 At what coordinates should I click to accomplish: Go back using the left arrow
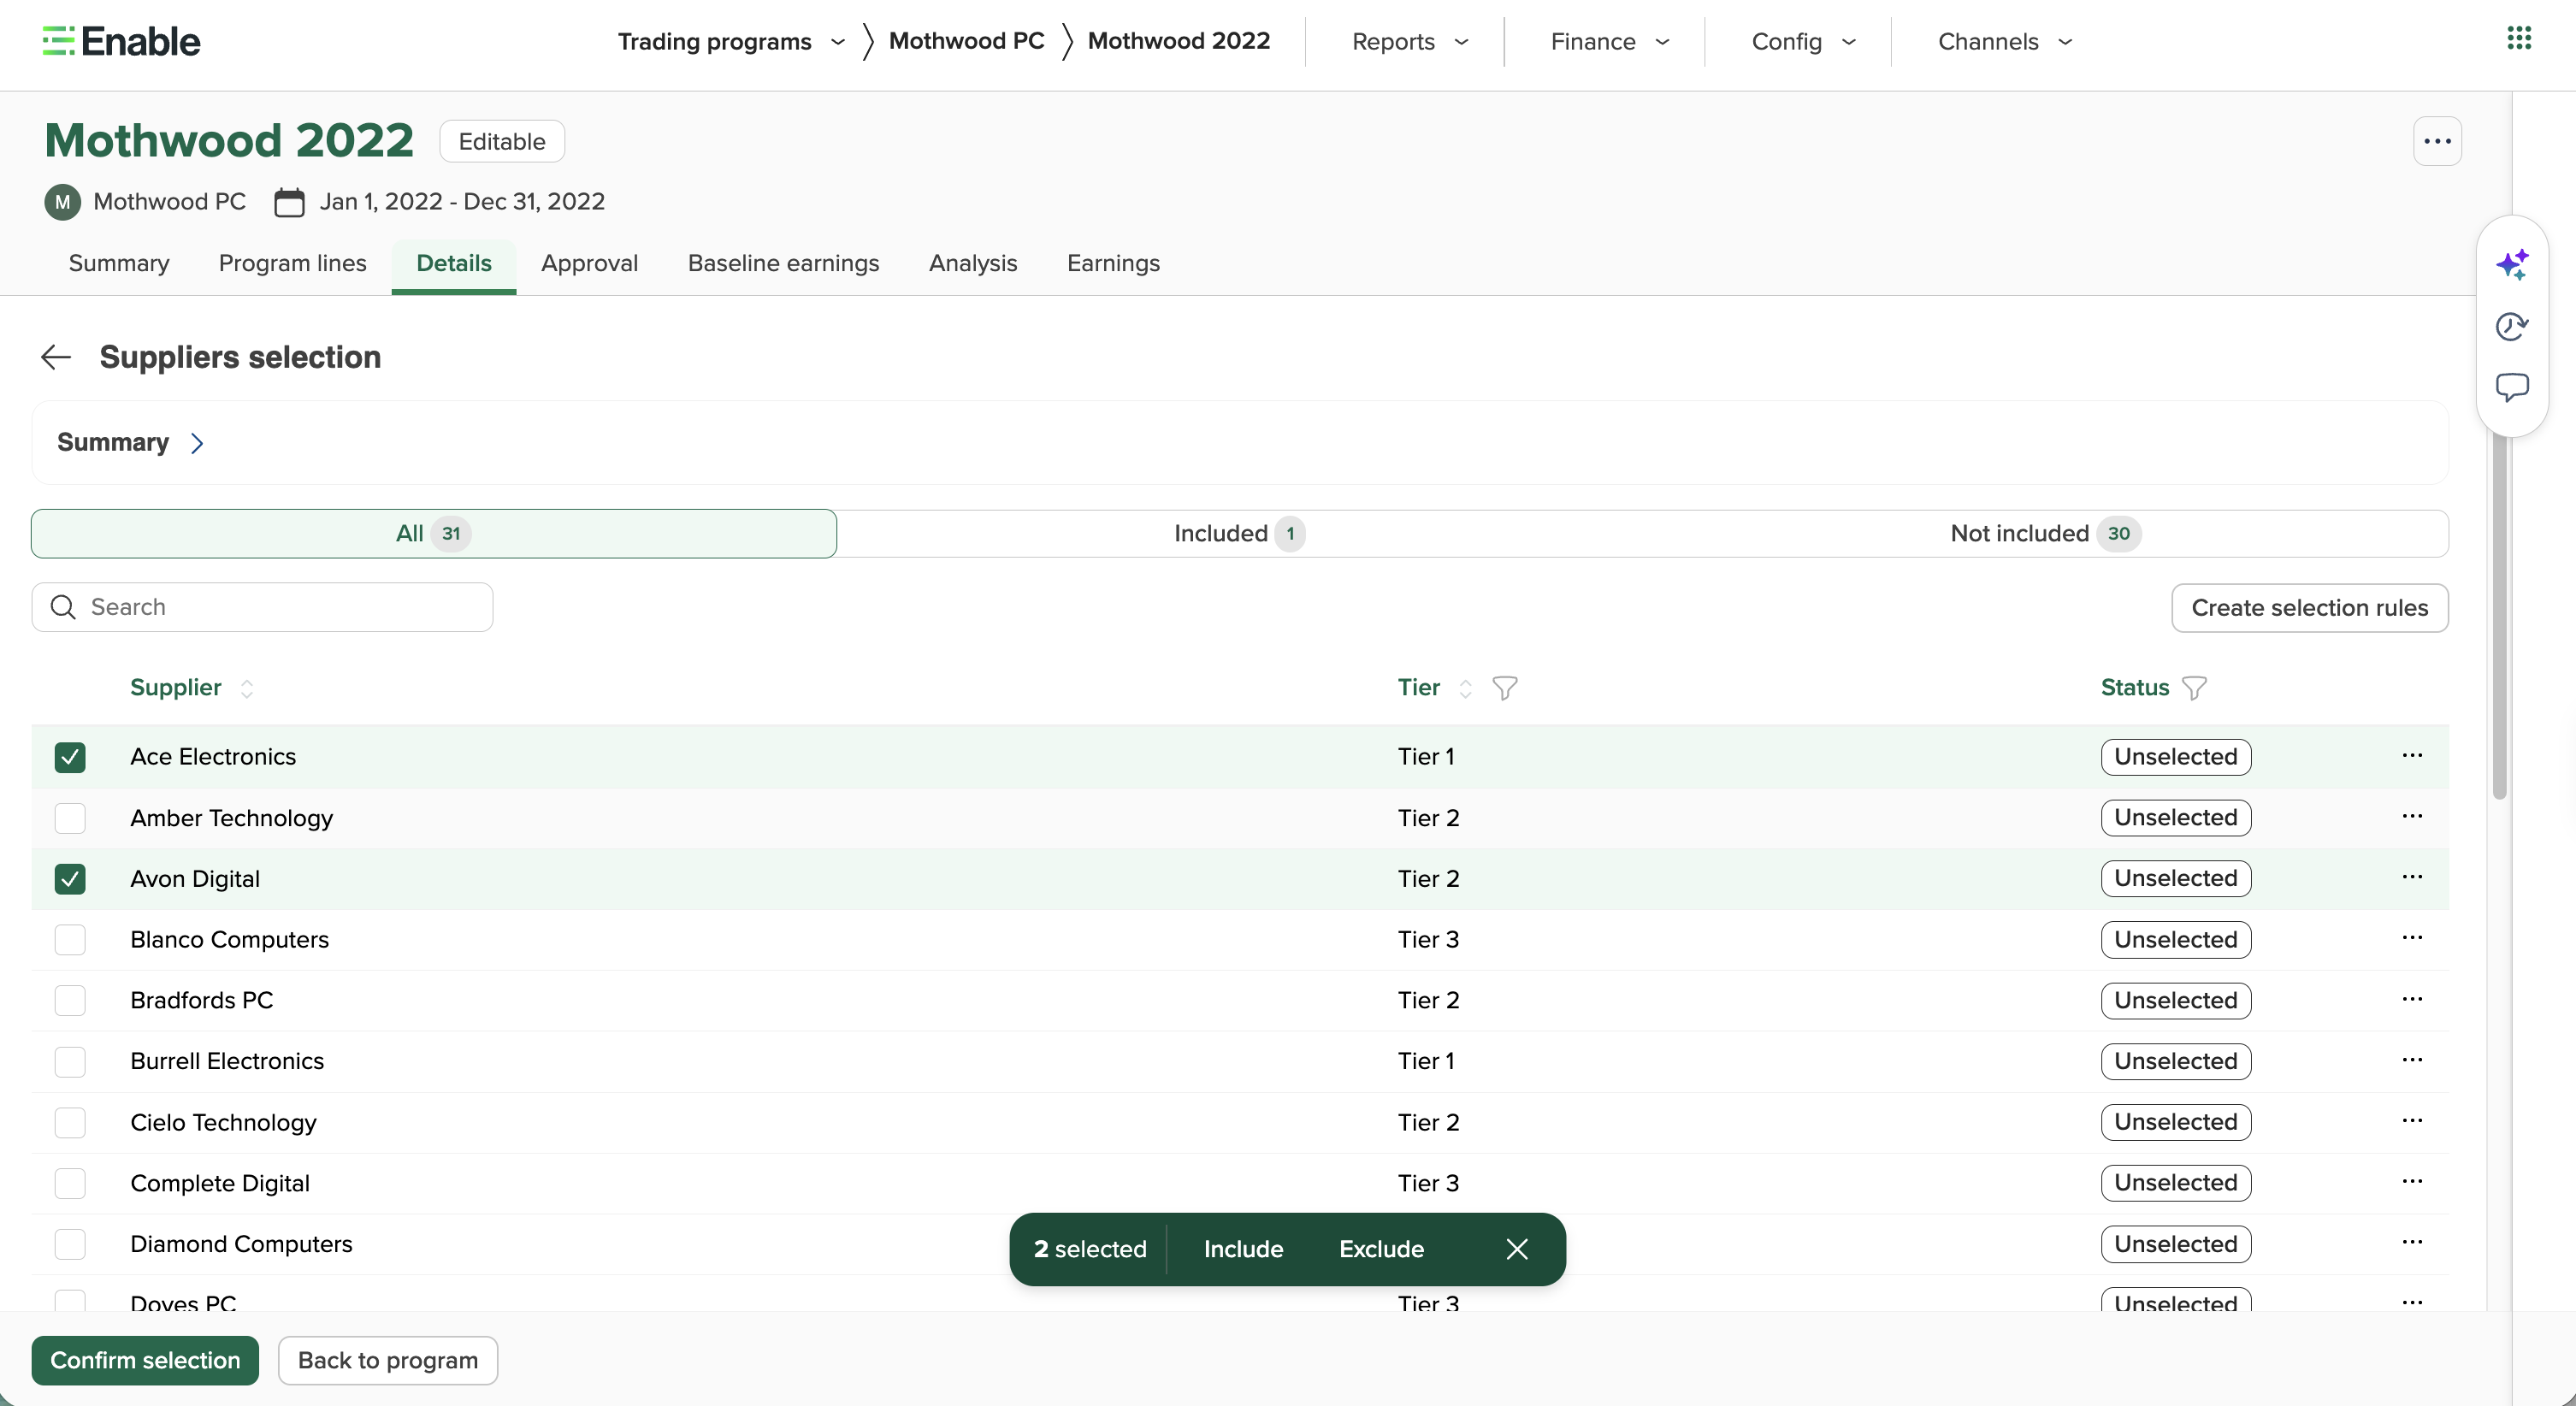56,357
